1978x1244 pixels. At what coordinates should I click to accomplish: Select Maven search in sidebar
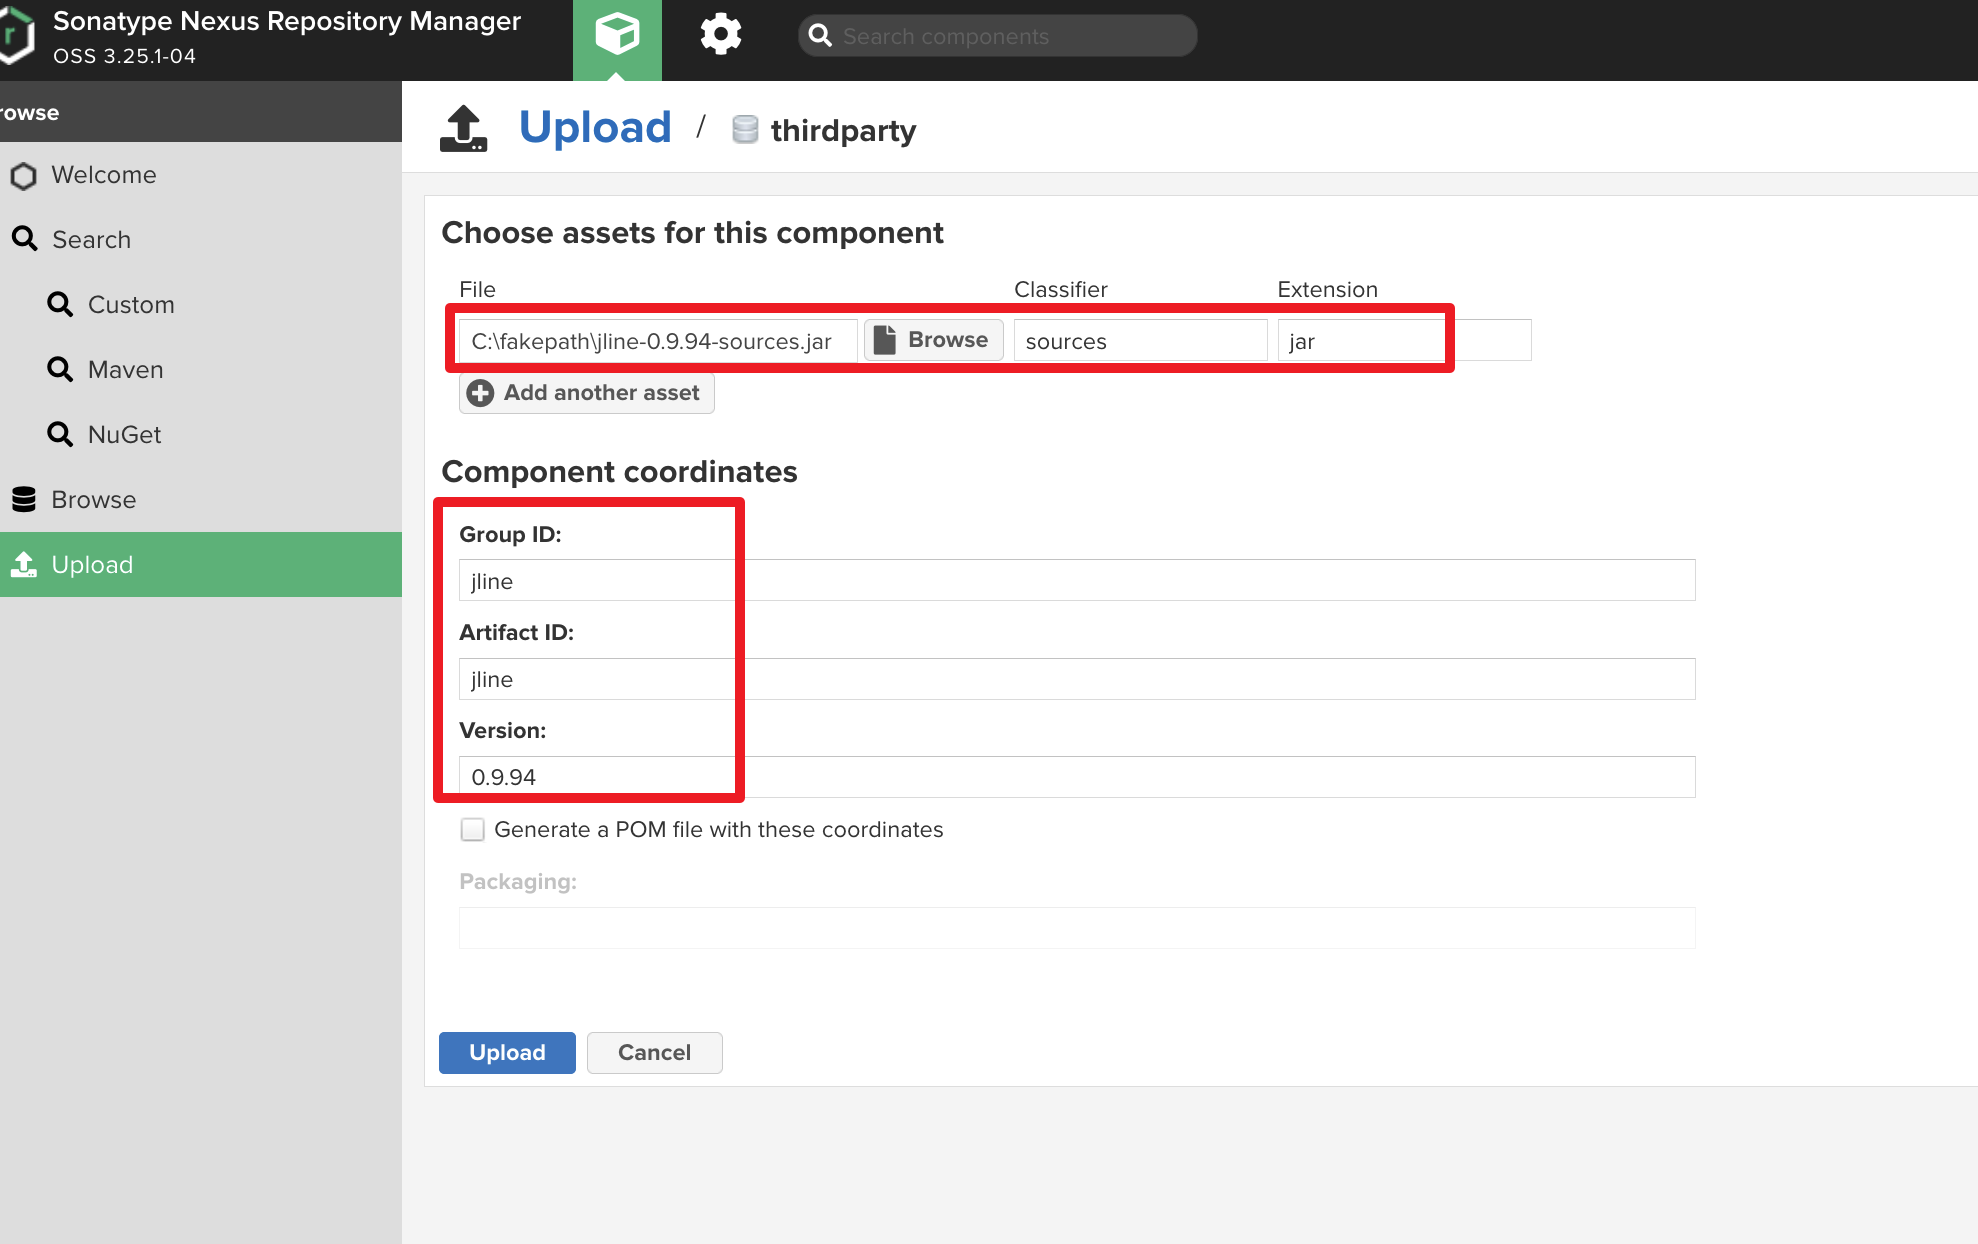(125, 370)
